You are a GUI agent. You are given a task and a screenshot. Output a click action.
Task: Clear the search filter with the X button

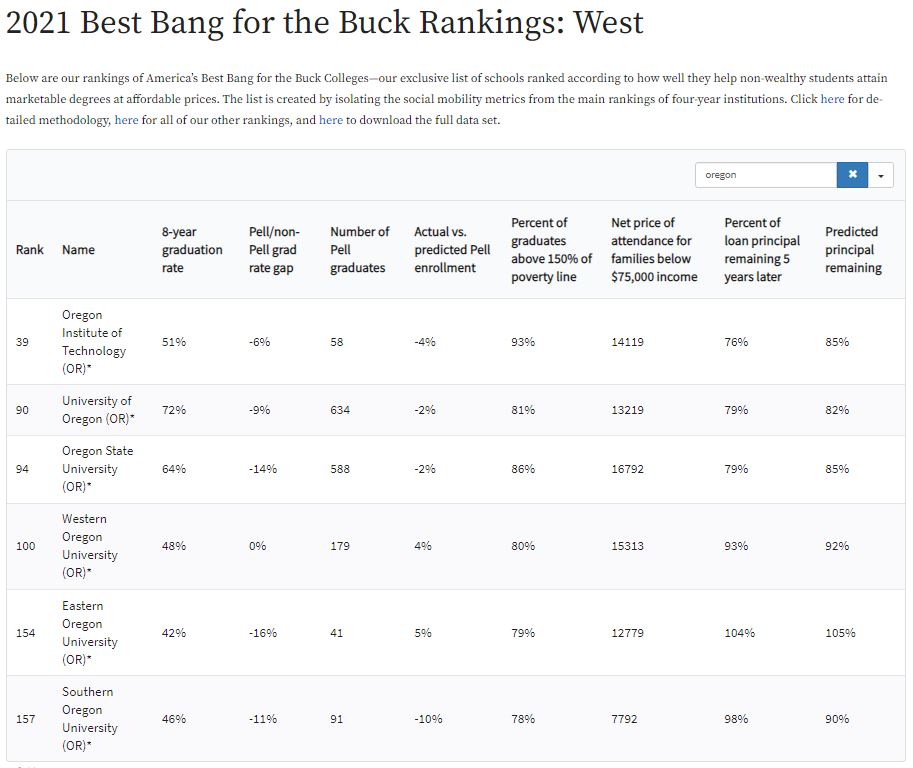(852, 175)
